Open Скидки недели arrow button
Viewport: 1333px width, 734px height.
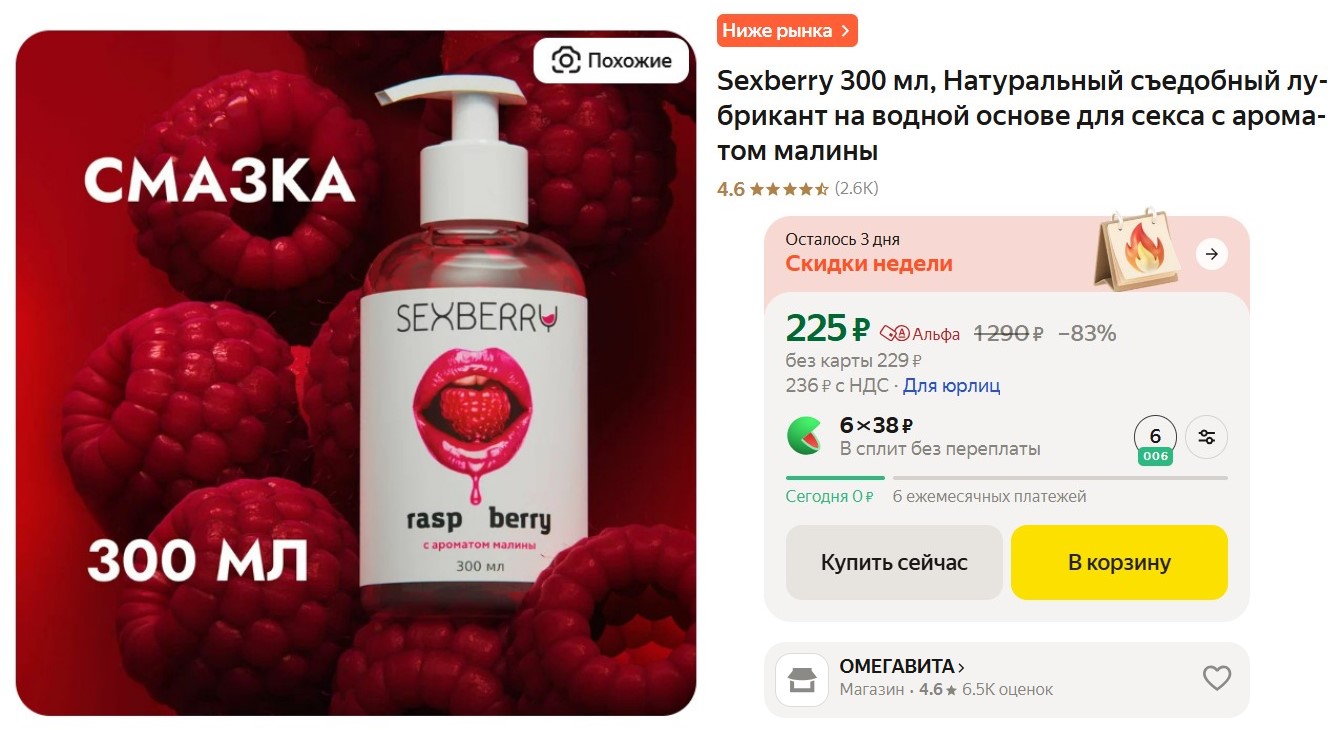pyautogui.click(x=1211, y=254)
